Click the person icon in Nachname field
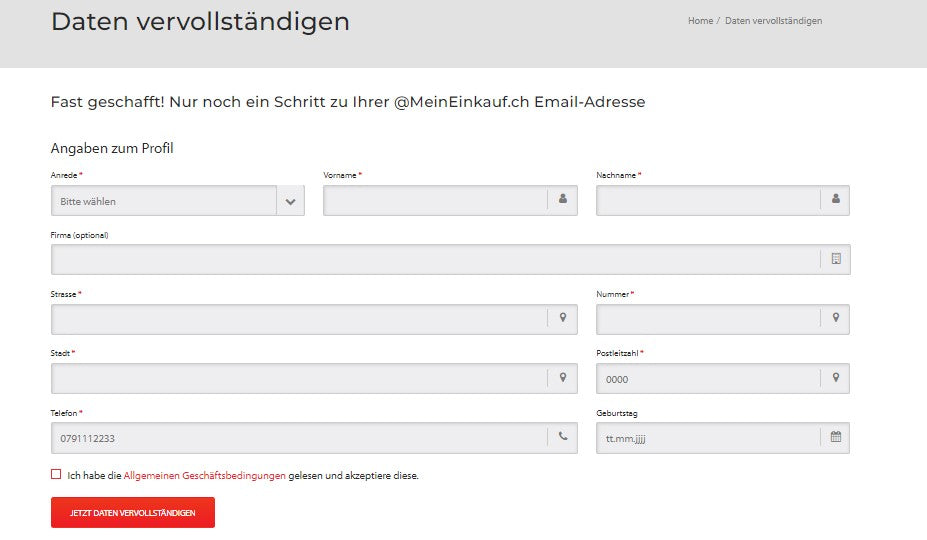The width and height of the screenshot is (927, 540). click(x=835, y=200)
